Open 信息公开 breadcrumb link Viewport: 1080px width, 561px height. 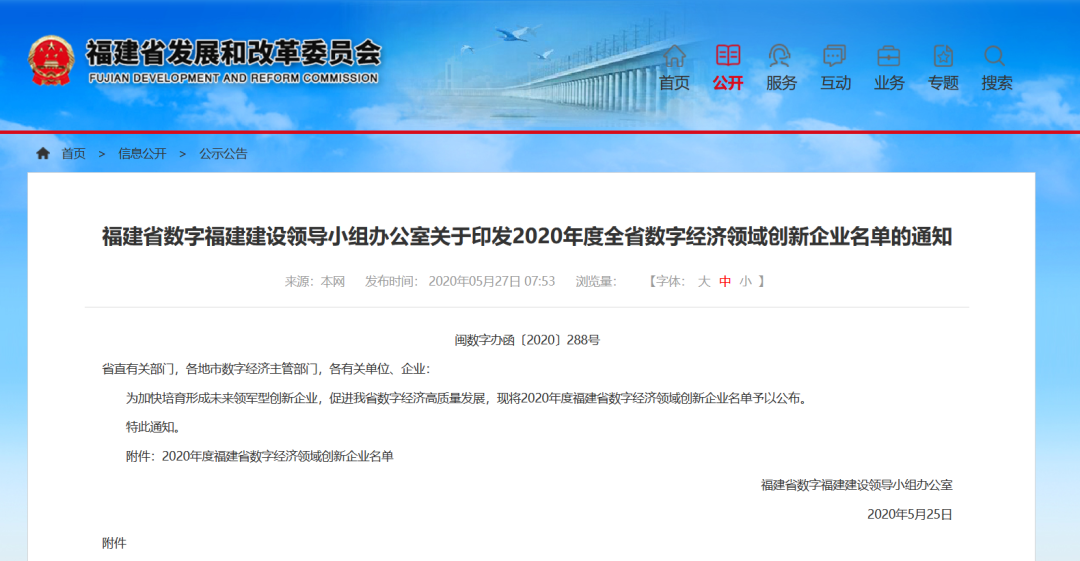(142, 154)
